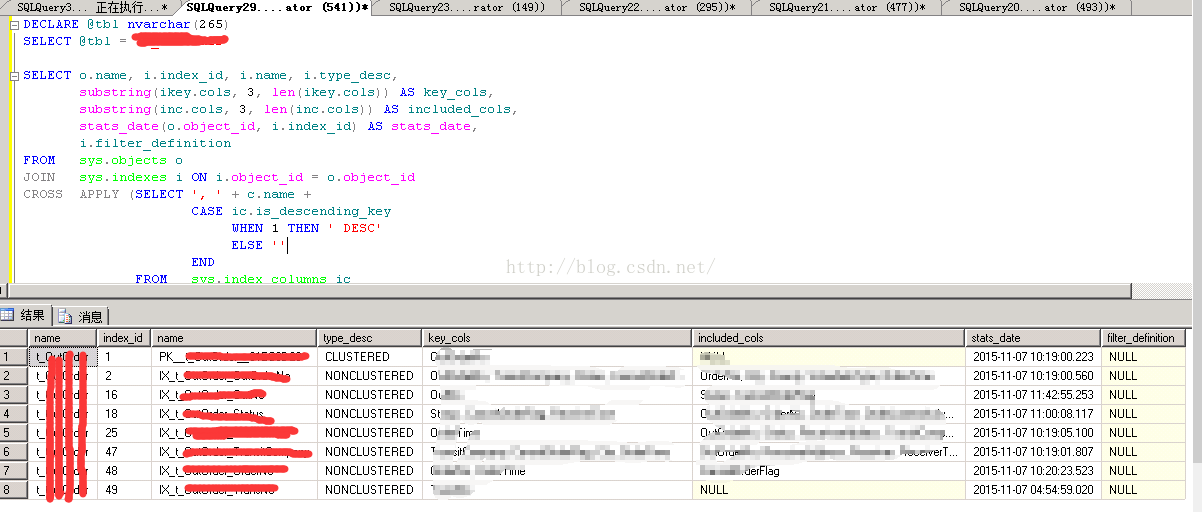
Task: Open the SQLQuery23 (149) query tab
Action: 466,7
